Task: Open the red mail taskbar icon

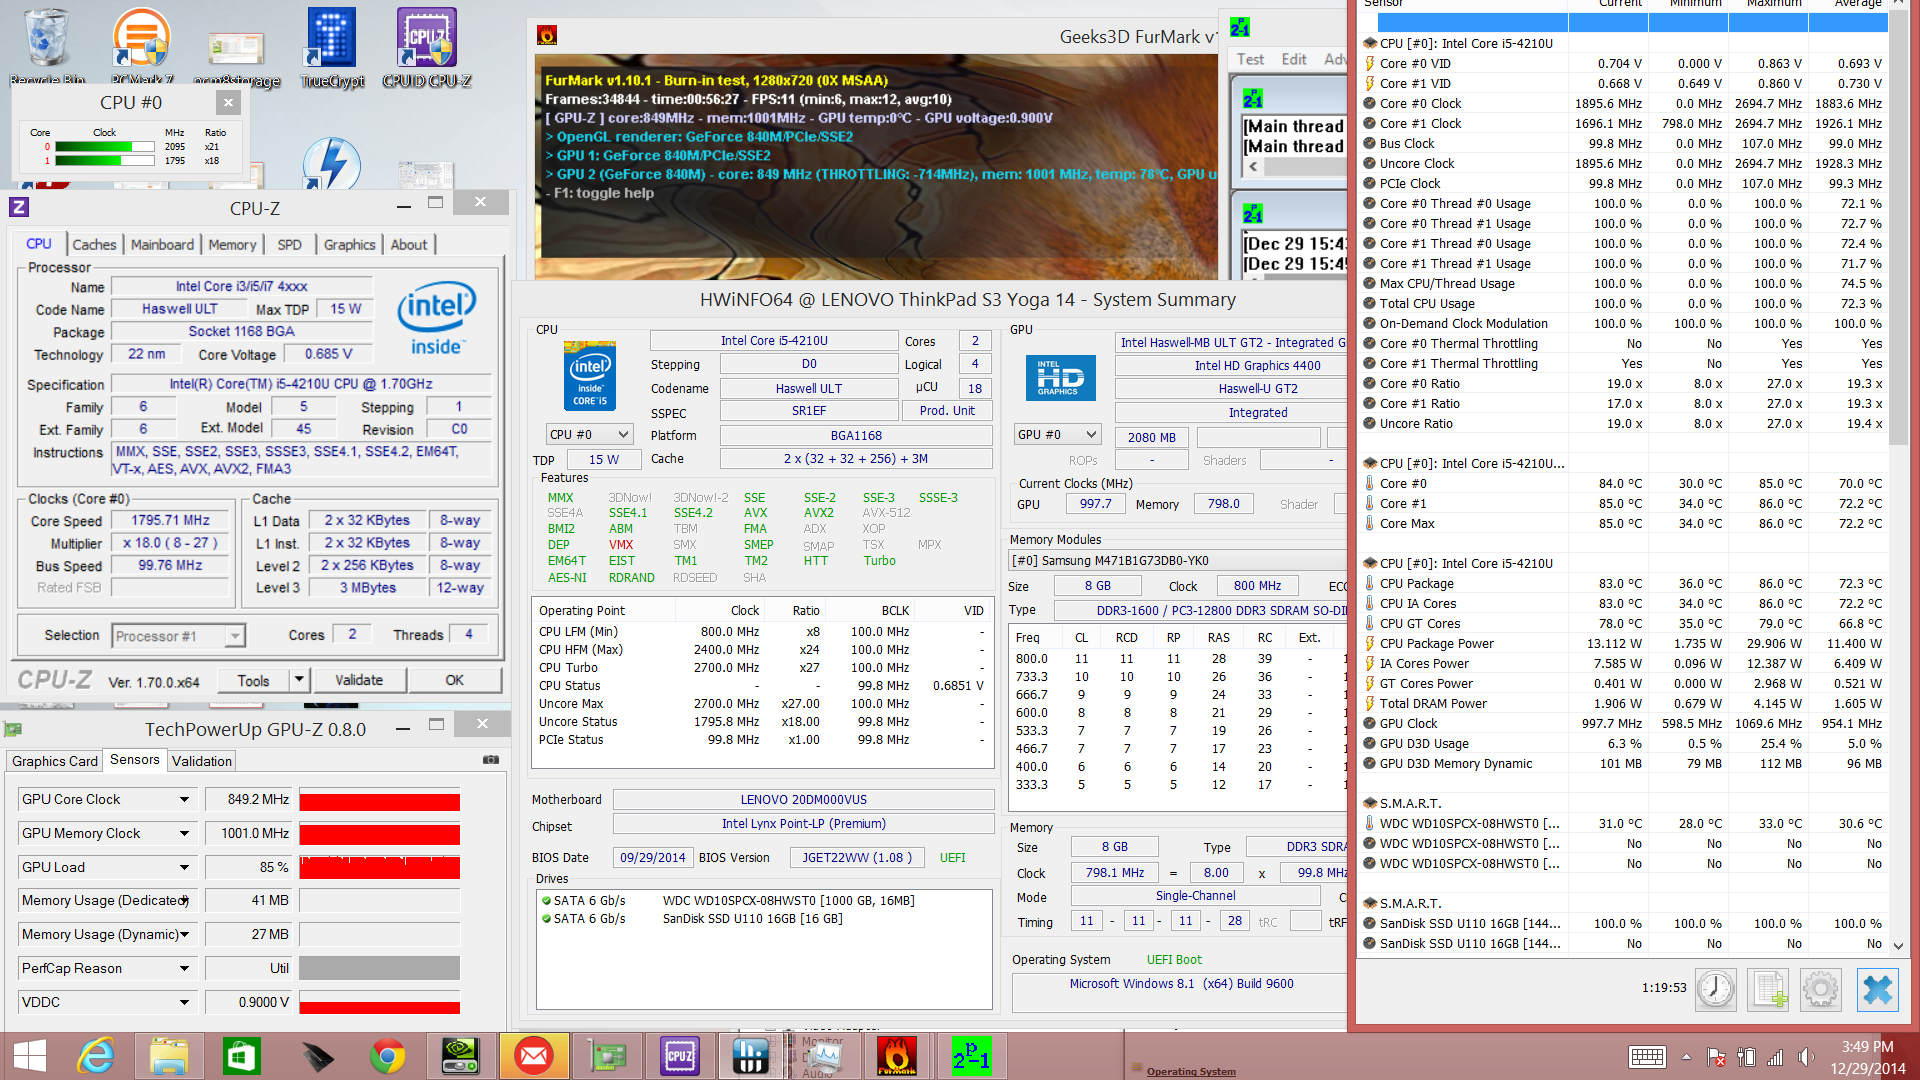Action: coord(533,1056)
